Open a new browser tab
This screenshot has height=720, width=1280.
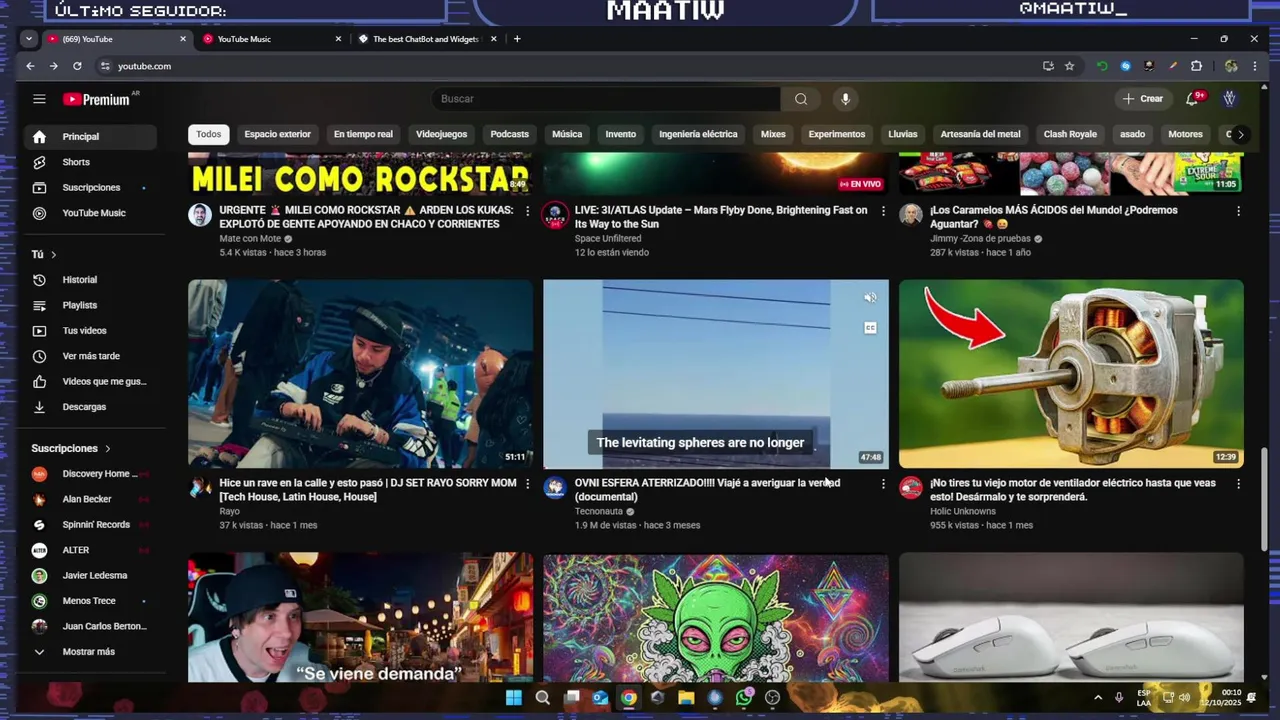(517, 39)
